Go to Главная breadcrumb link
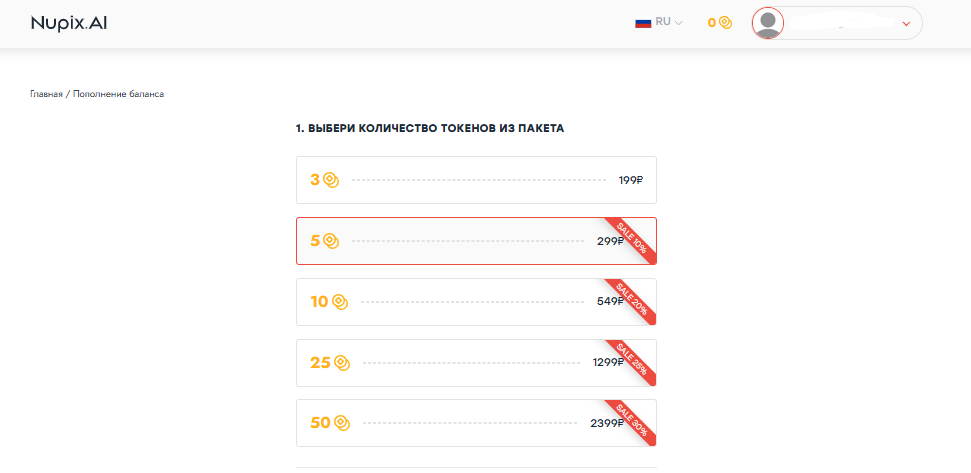971x473 pixels. [46, 94]
